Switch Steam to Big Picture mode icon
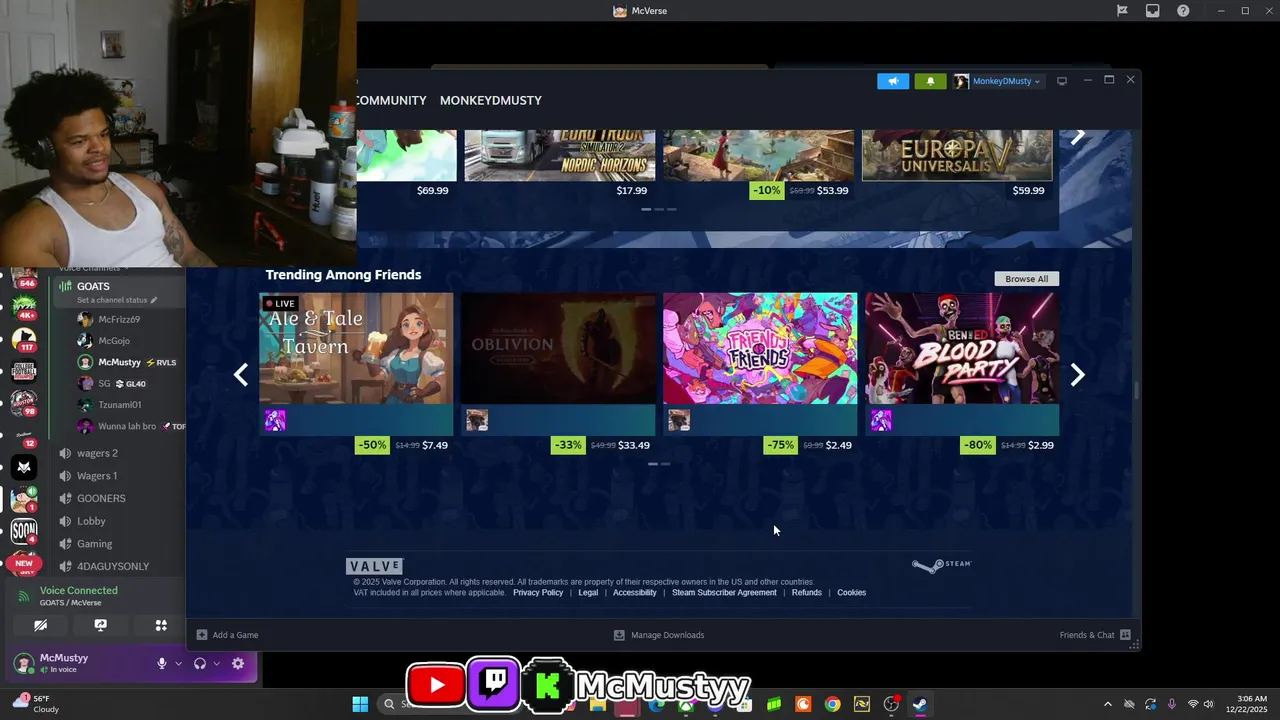1280x720 pixels. [1062, 81]
